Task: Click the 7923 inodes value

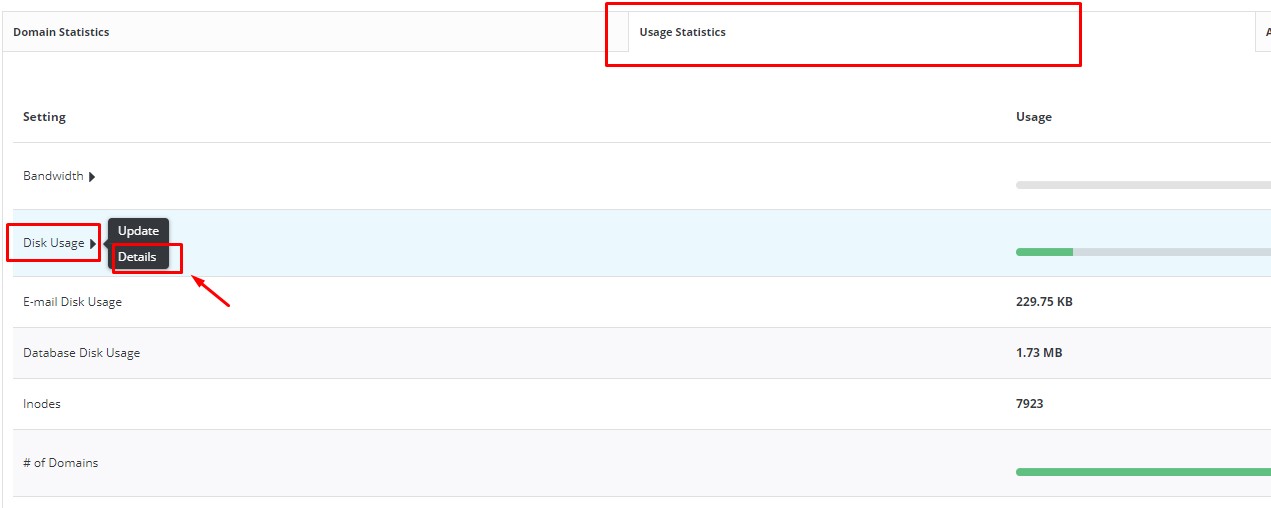Action: (x=1029, y=404)
